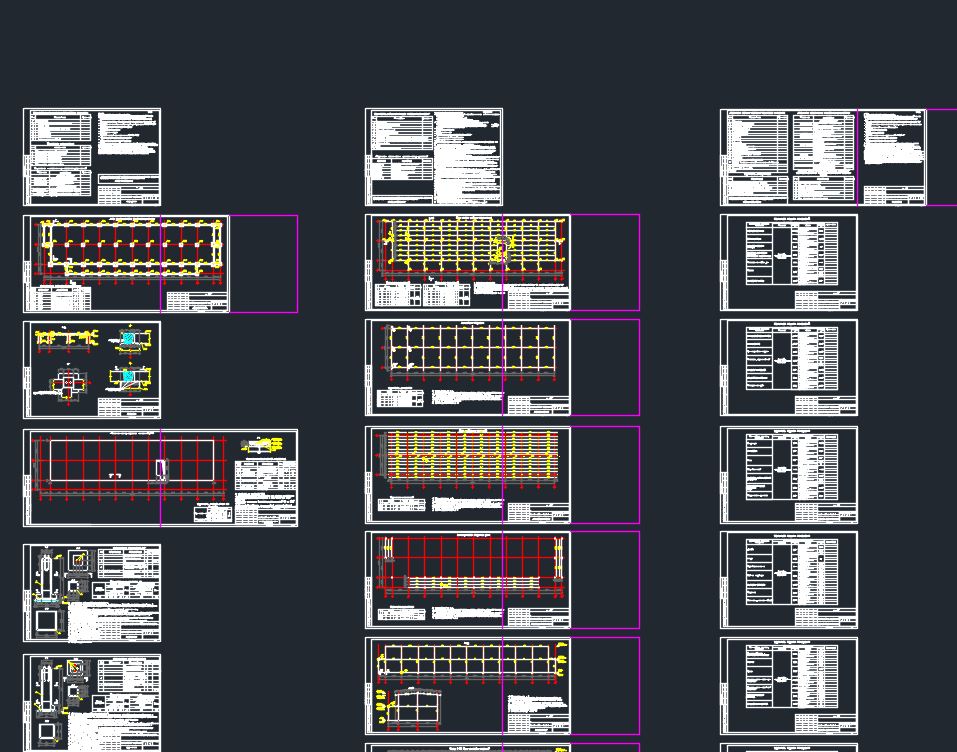This screenshot has height=752, width=957.
Task: Select the middle-column sheet with building cross-section elevation
Action: click(x=468, y=686)
